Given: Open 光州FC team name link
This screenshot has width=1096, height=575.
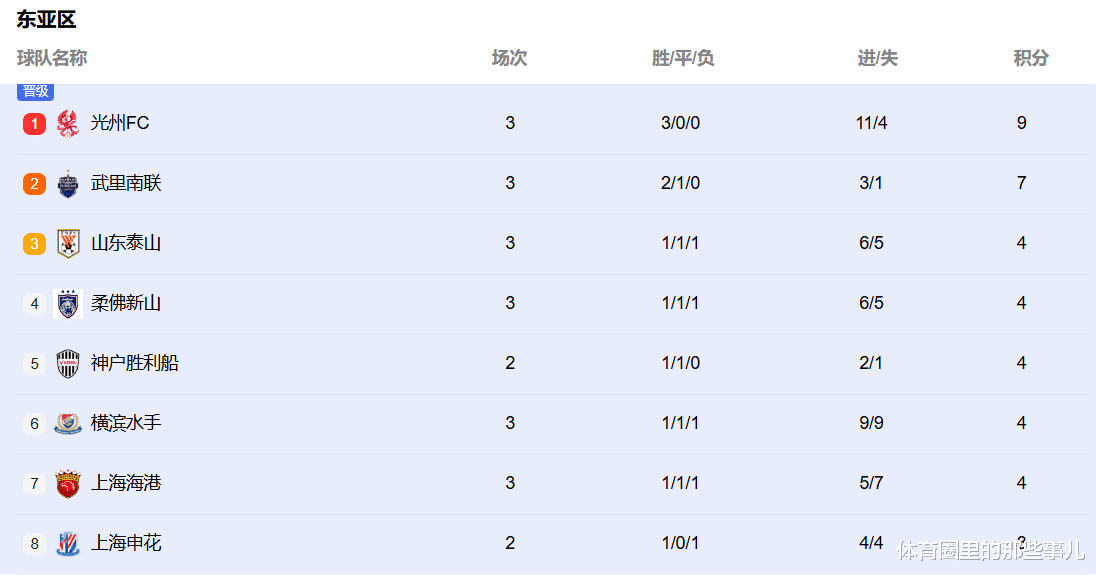Looking at the screenshot, I should coord(120,123).
